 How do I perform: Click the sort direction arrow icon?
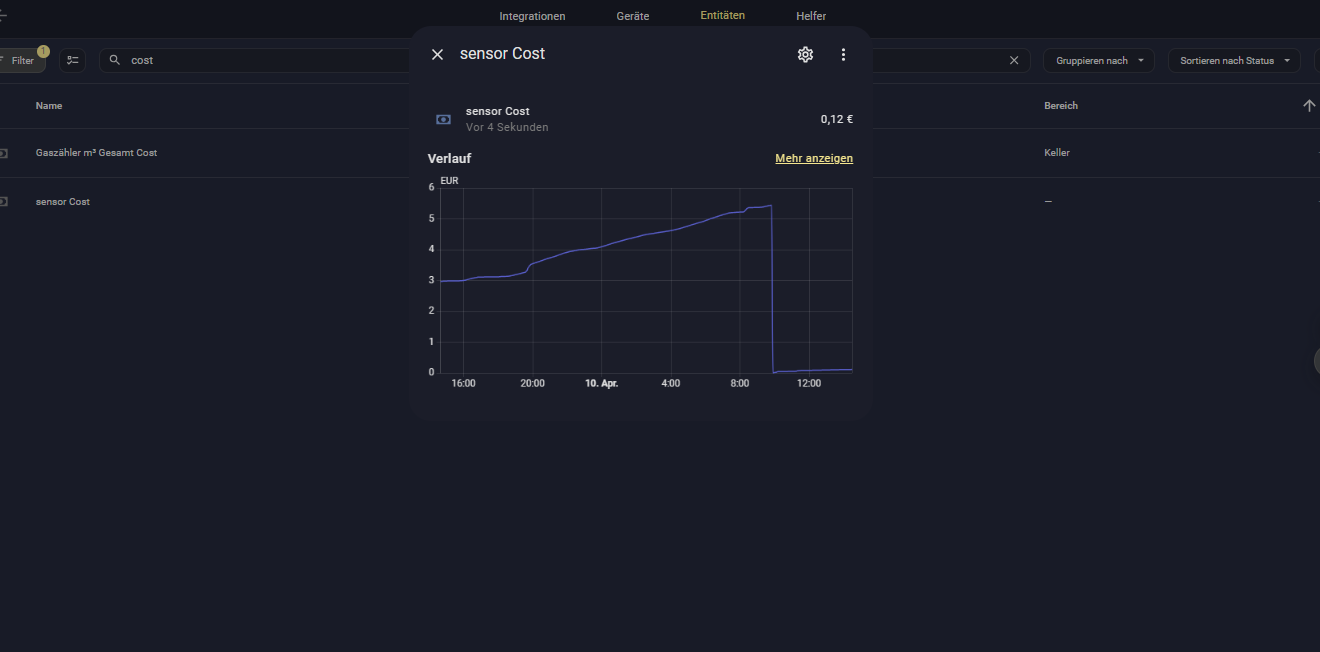click(x=1309, y=105)
